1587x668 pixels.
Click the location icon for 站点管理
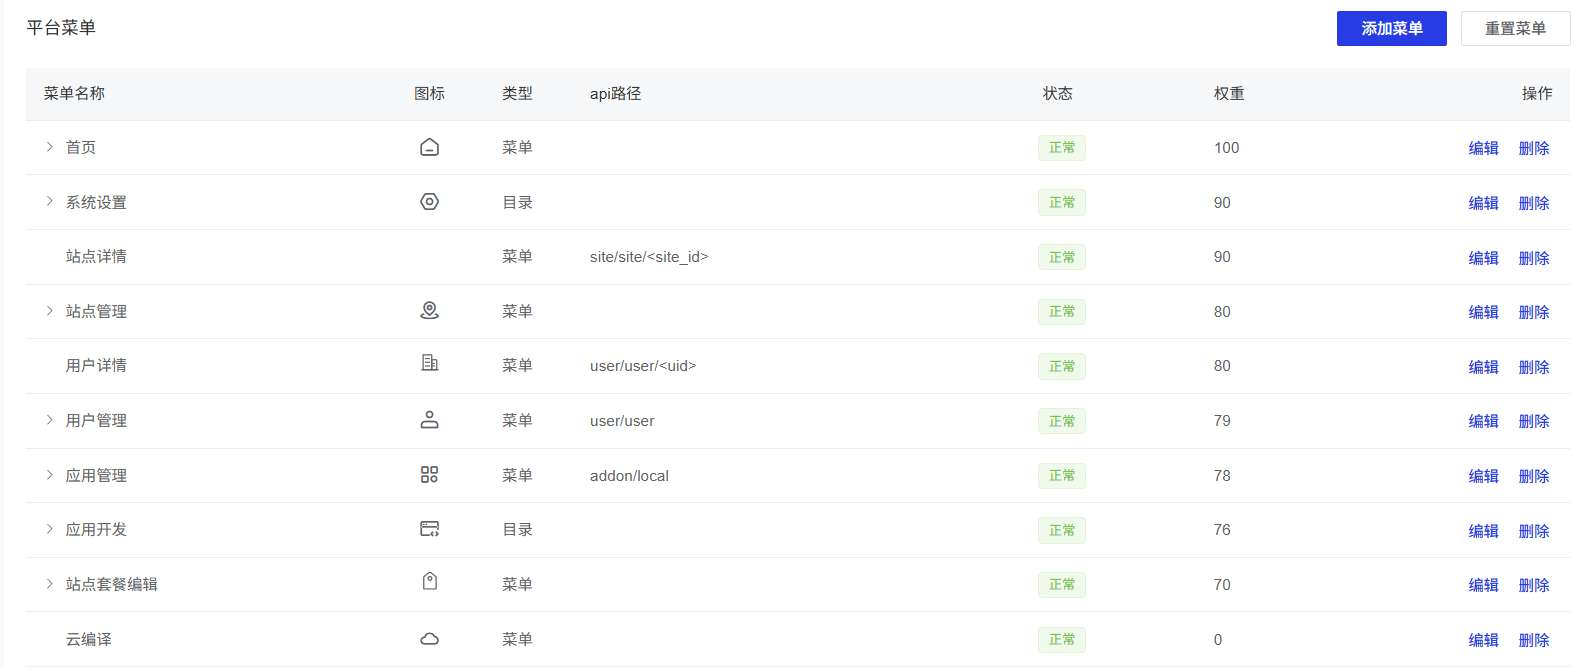pyautogui.click(x=429, y=311)
